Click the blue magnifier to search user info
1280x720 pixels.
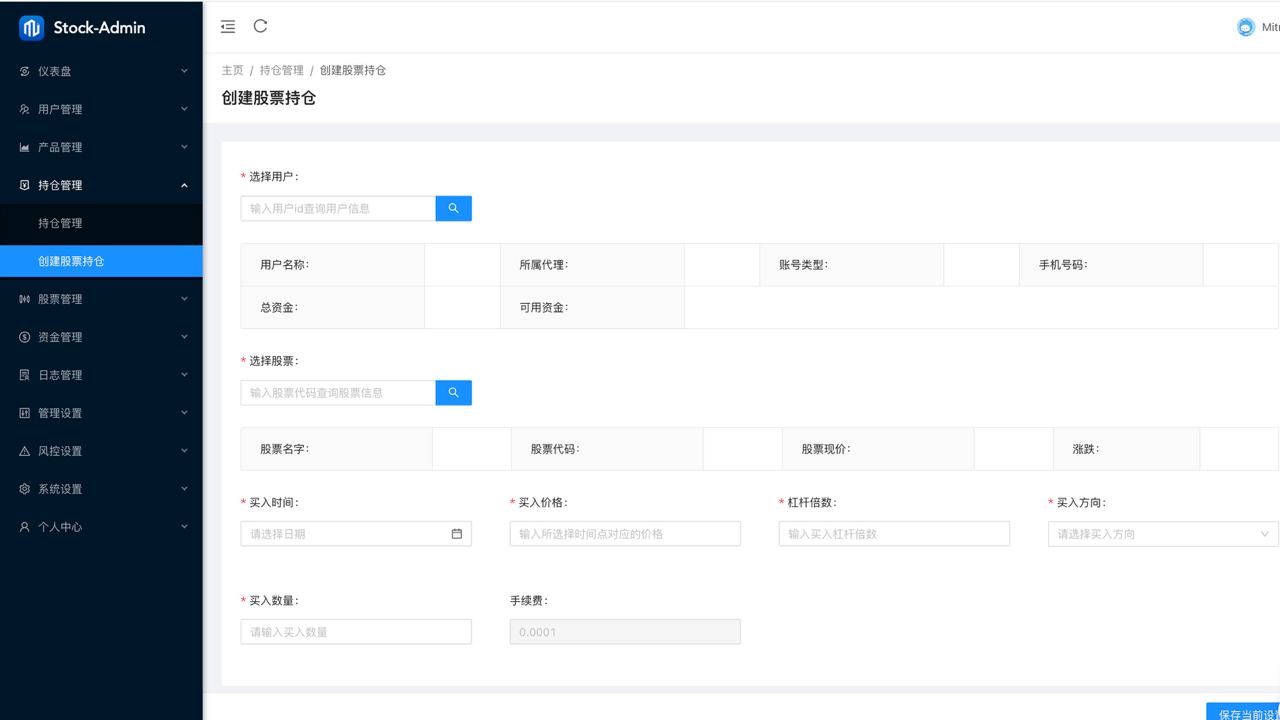(453, 208)
